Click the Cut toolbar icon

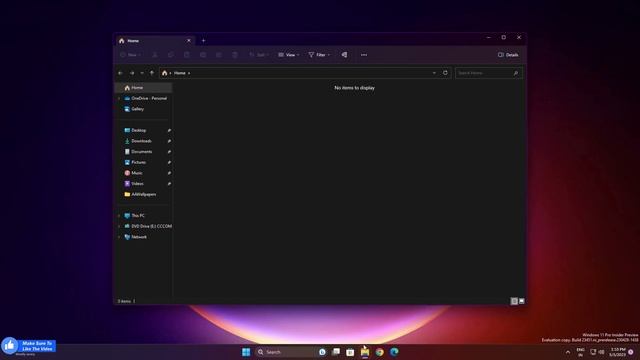point(155,55)
